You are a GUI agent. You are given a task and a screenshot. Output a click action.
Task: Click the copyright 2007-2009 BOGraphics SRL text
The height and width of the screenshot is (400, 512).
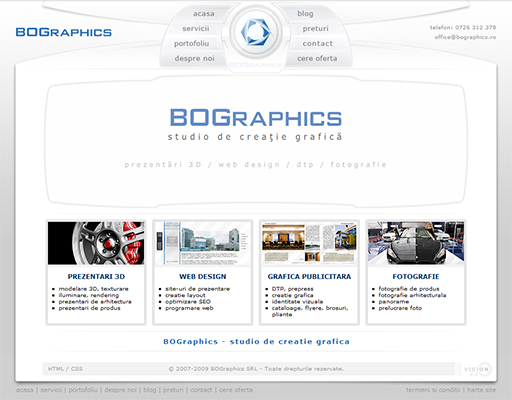click(256, 369)
